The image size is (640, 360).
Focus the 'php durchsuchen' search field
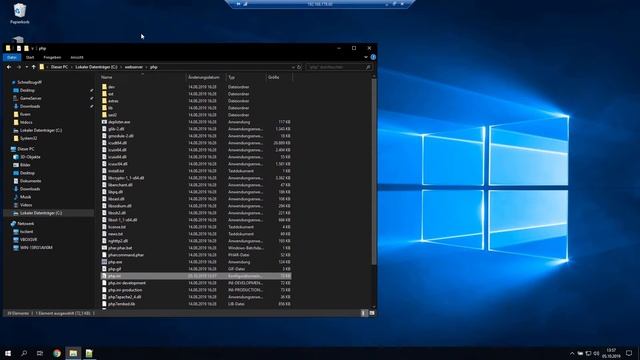[335, 67]
